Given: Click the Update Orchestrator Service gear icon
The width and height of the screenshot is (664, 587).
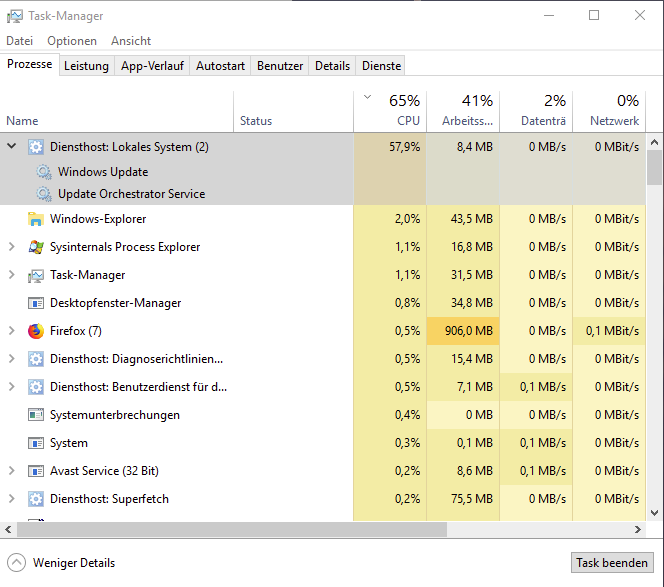Looking at the screenshot, I should click(x=44, y=194).
